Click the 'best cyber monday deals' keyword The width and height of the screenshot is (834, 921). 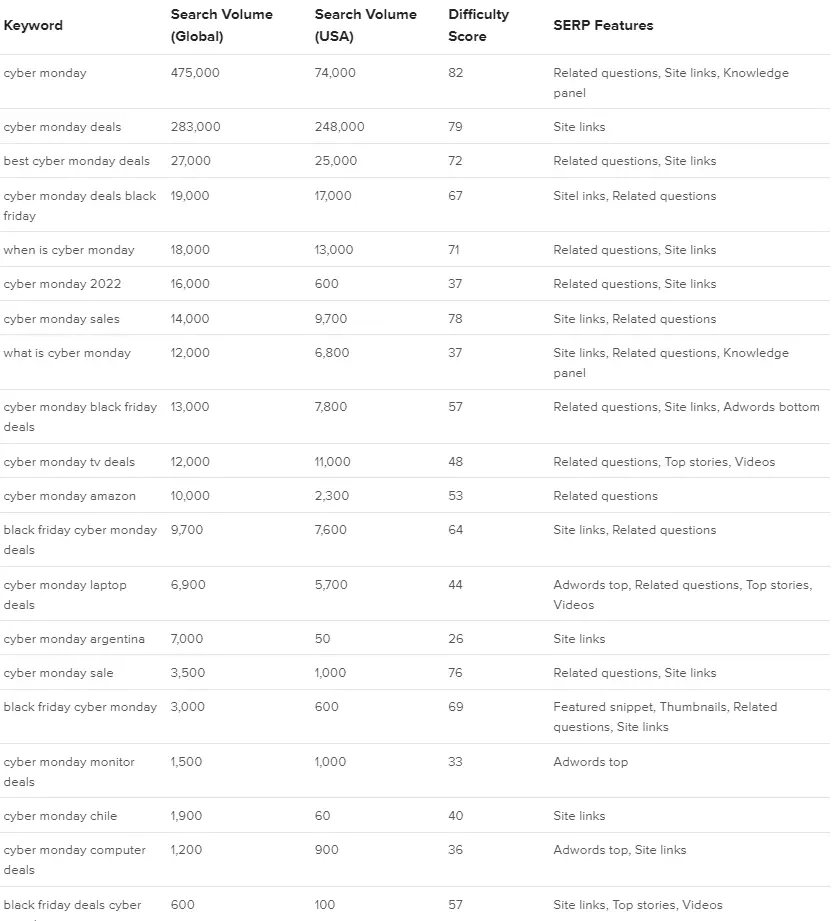coord(76,161)
